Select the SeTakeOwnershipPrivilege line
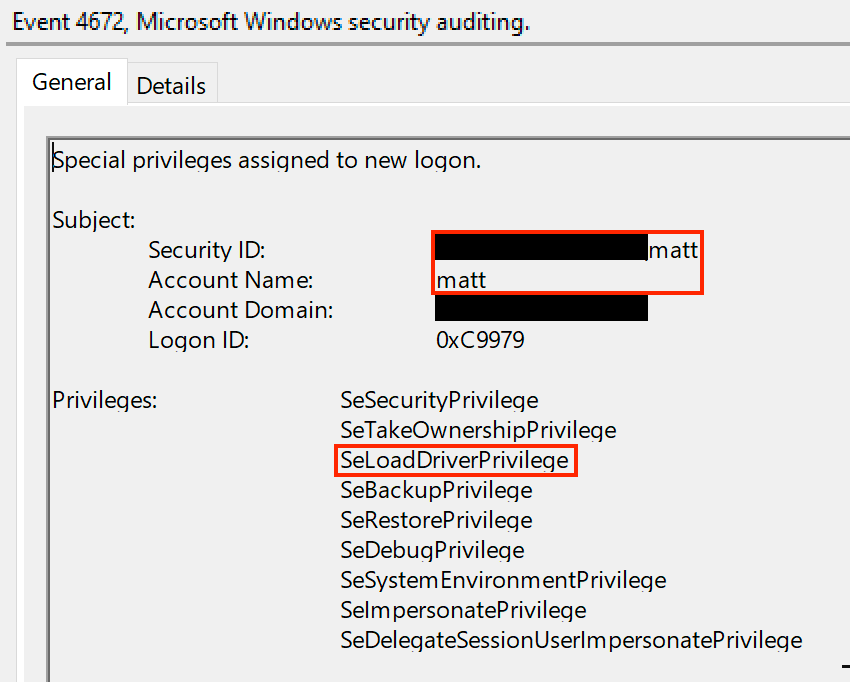Viewport: 850px width, 682px height. tap(478, 430)
